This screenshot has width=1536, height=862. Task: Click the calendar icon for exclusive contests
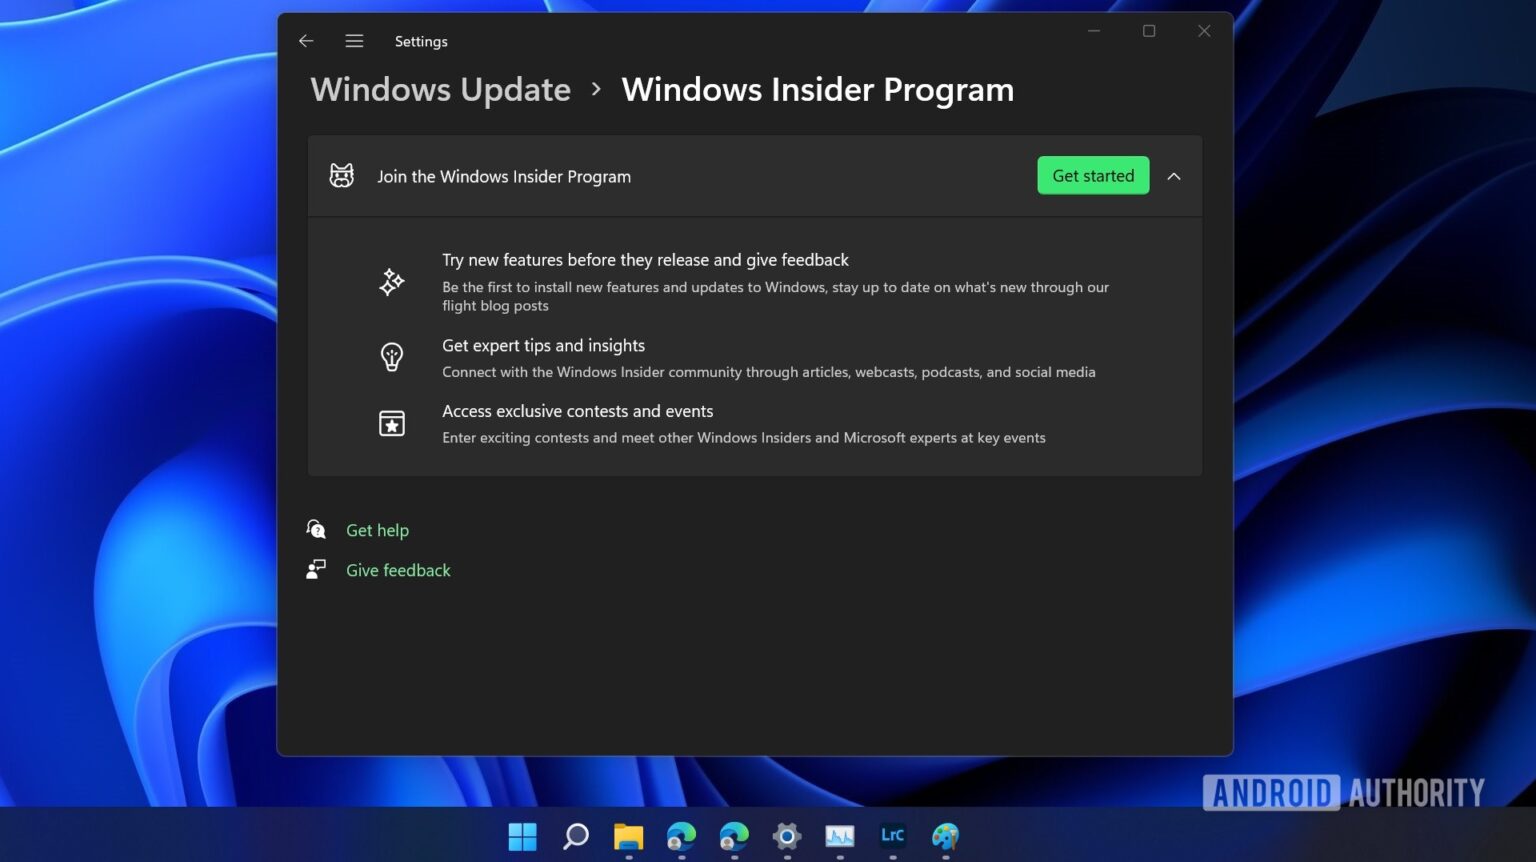(391, 422)
